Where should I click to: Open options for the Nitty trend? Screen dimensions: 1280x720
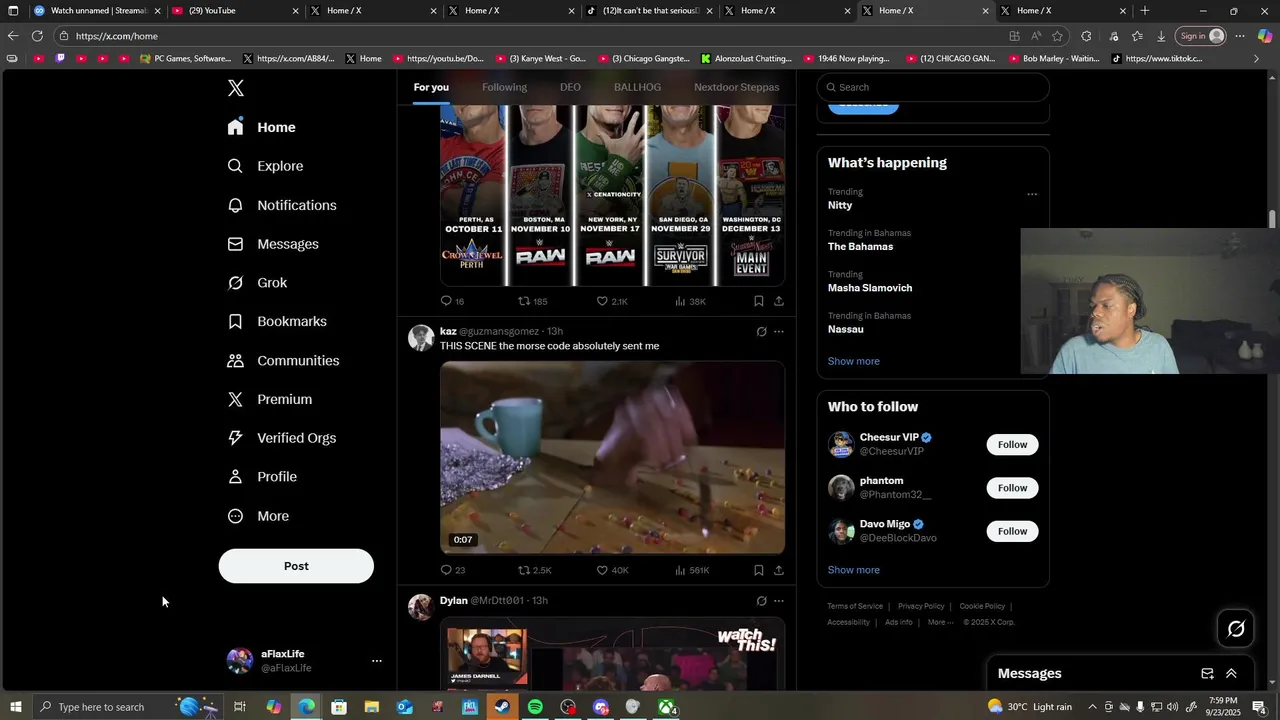(x=1032, y=194)
